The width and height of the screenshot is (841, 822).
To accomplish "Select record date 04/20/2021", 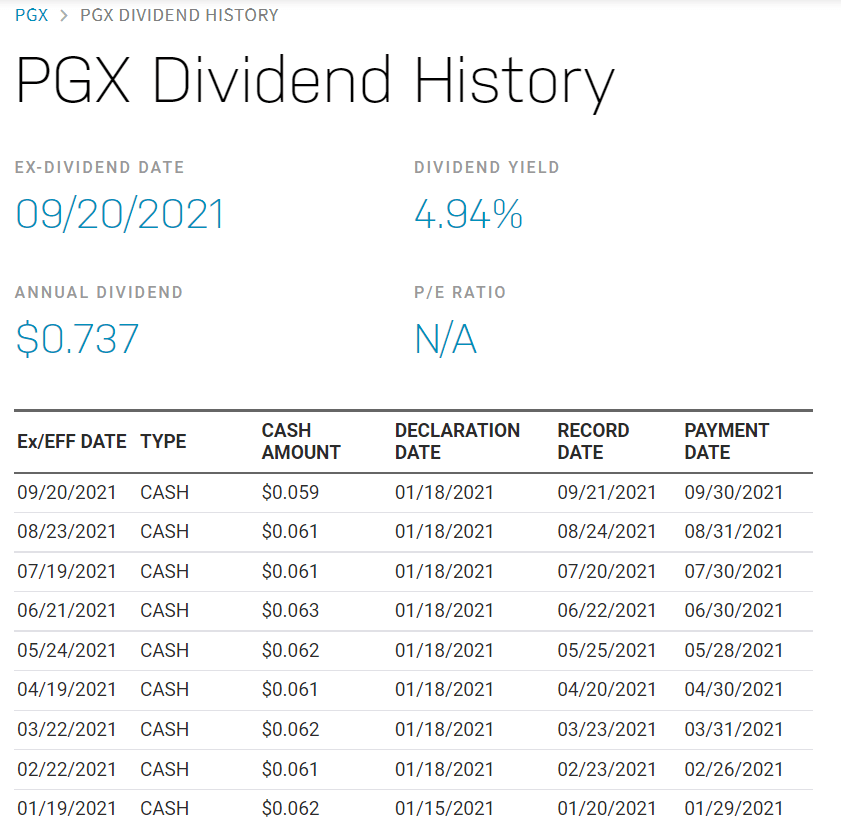I will [x=607, y=689].
